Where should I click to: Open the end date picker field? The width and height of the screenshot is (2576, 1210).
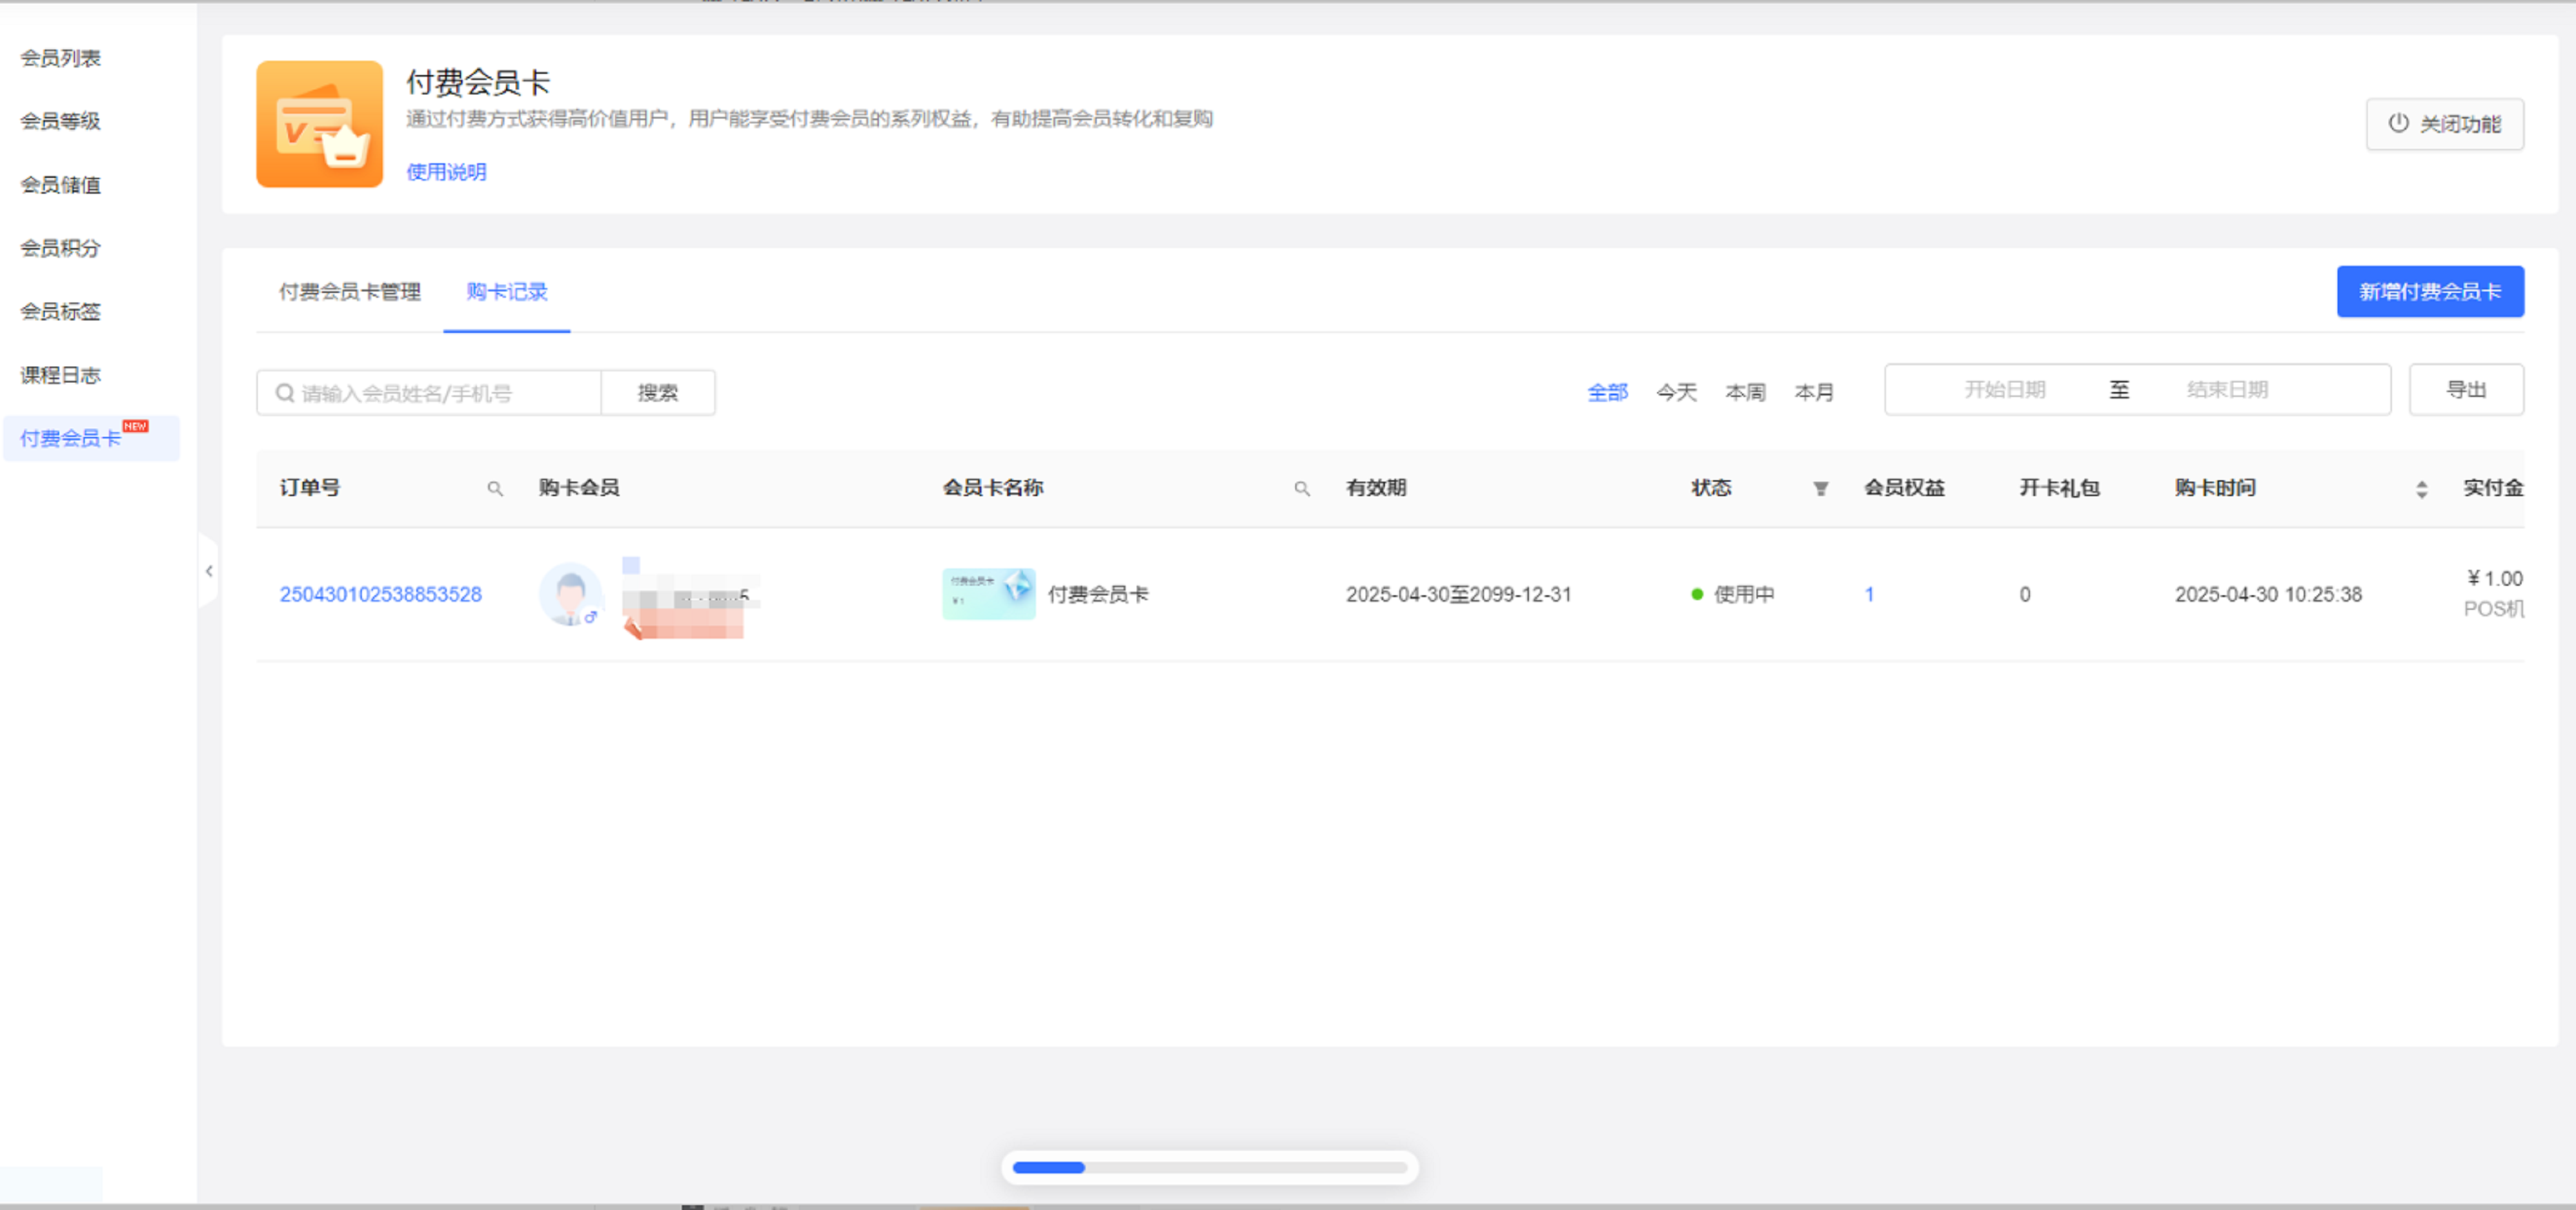pos(2226,390)
